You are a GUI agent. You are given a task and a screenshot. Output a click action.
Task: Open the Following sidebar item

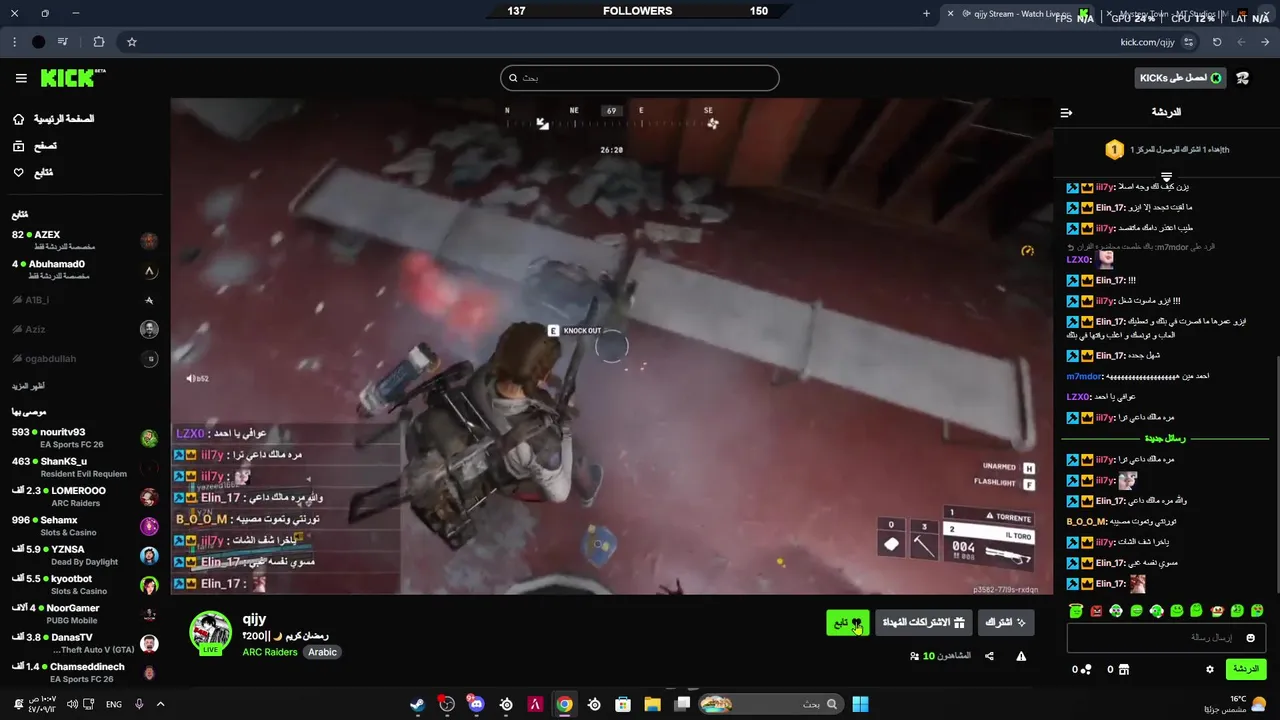(x=33, y=173)
